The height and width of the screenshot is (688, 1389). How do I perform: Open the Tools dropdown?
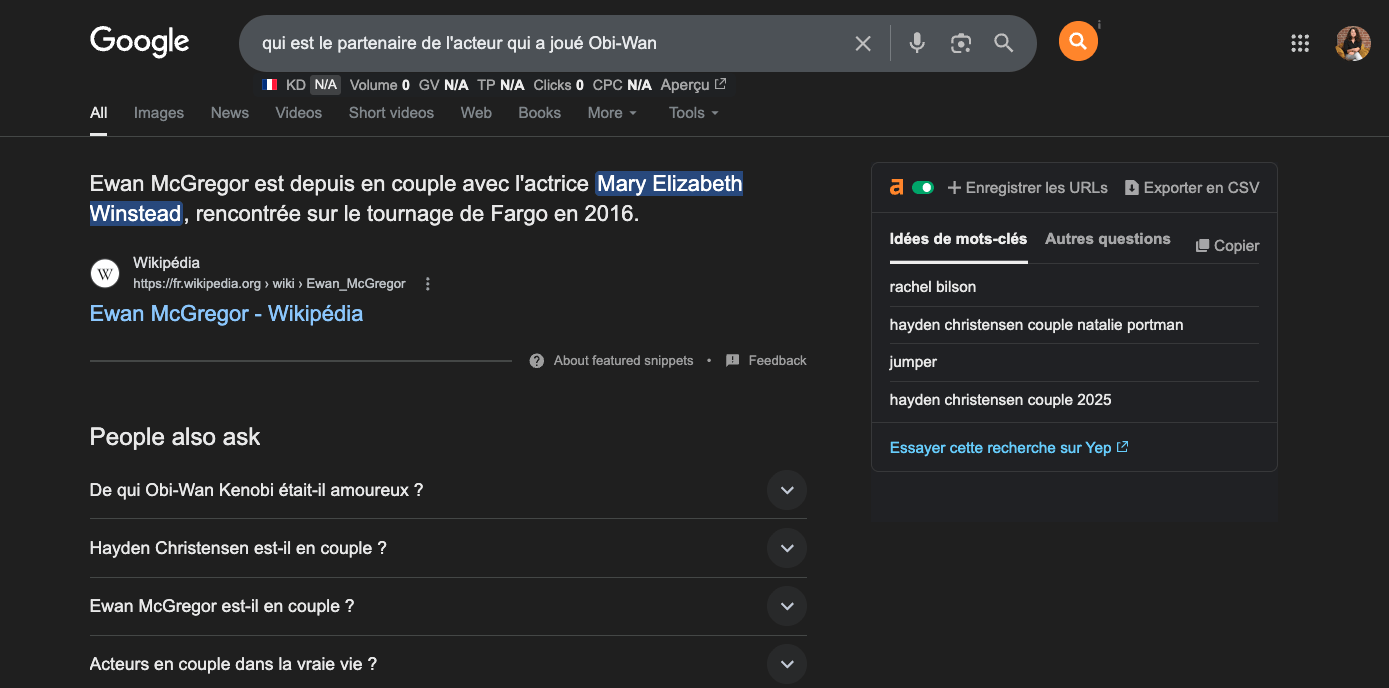[692, 113]
